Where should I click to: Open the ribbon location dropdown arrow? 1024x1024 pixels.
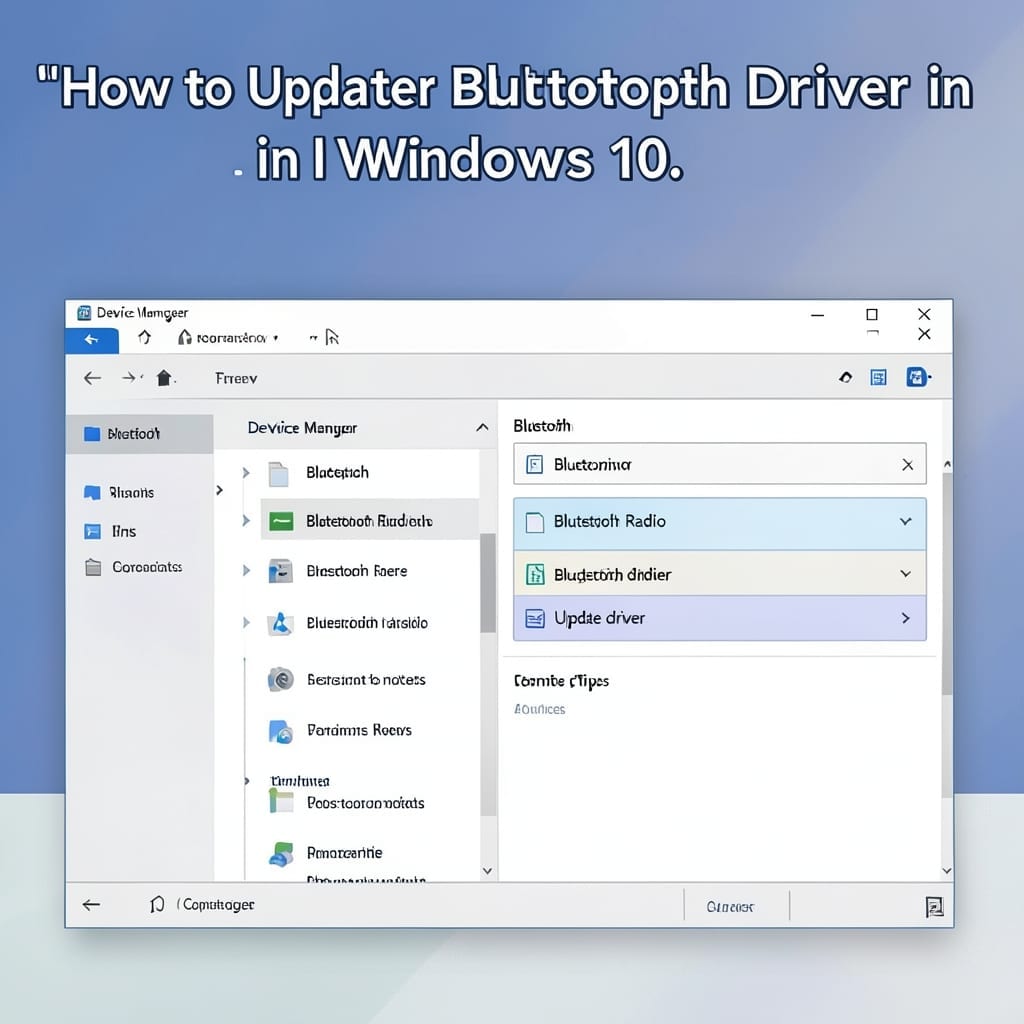click(276, 338)
